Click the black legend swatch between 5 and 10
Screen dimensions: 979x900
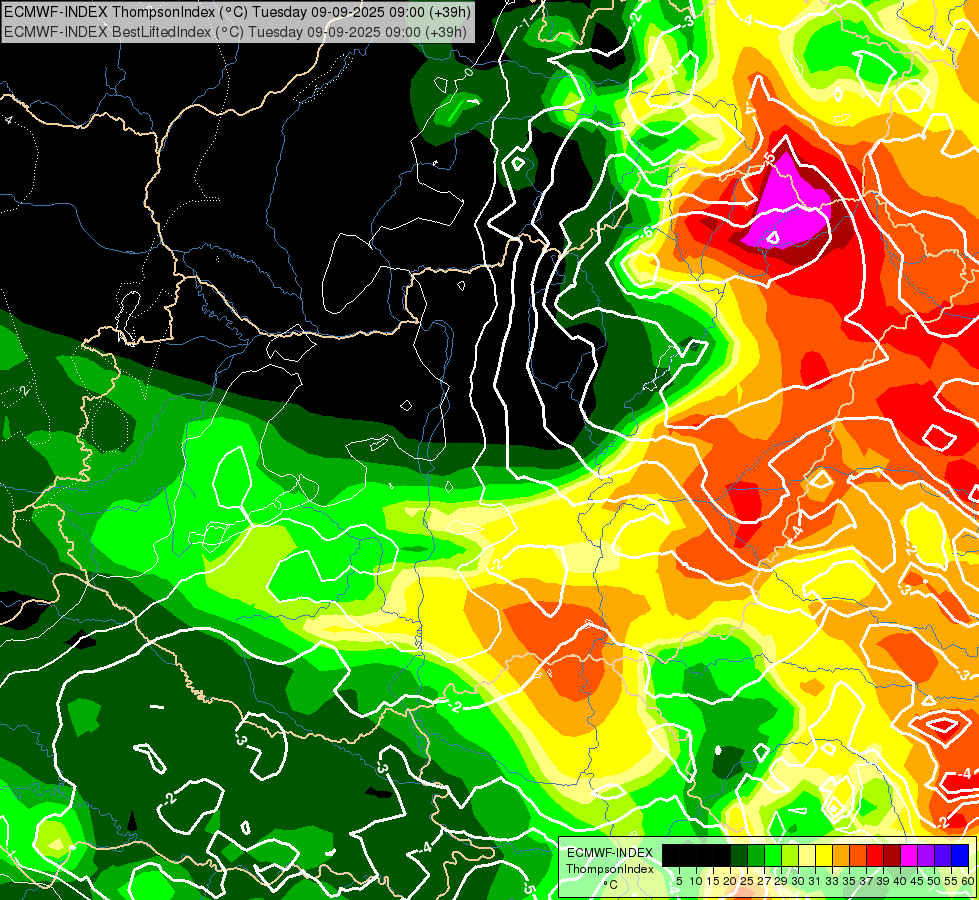(x=687, y=855)
